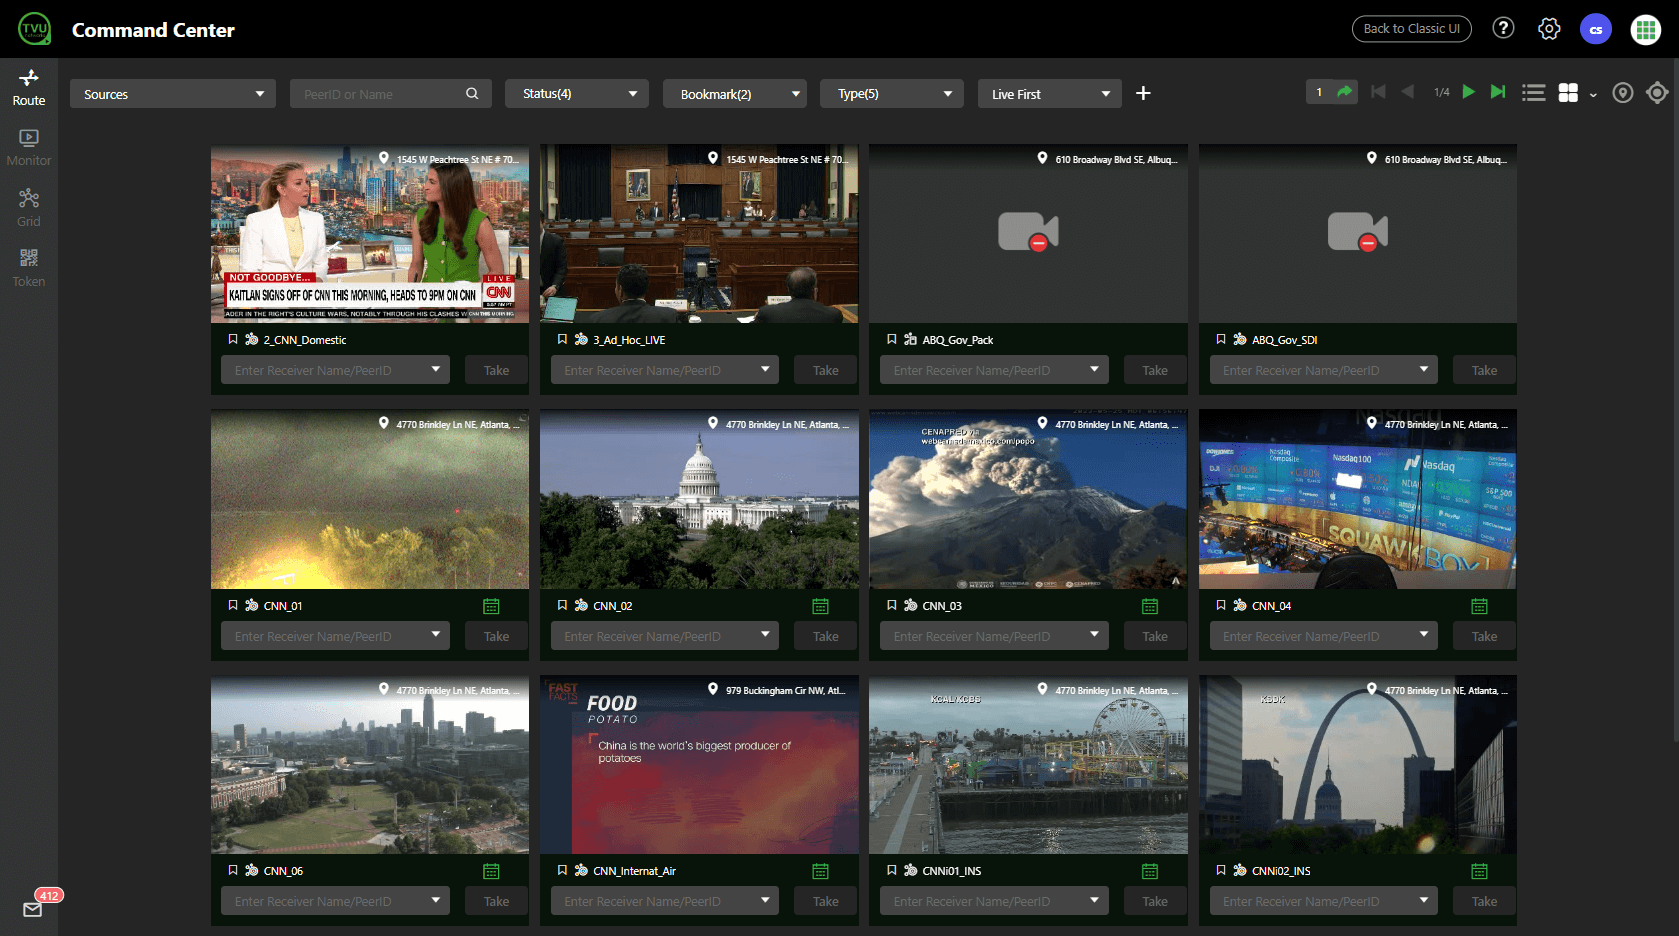1679x936 pixels.
Task: Open settings gear icon
Action: click(1549, 29)
